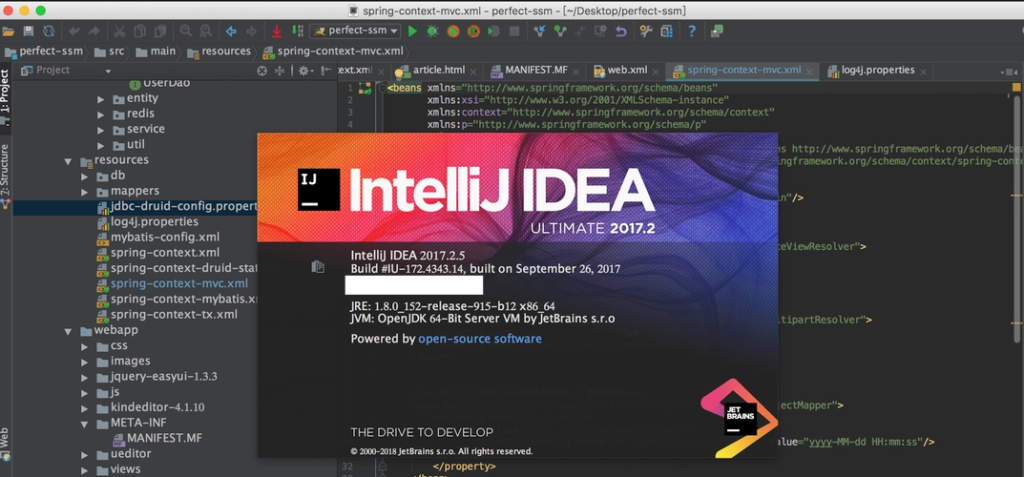Image resolution: width=1024 pixels, height=477 pixels.
Task: Click the fold toggle beside the beans tag
Action: pos(382,88)
